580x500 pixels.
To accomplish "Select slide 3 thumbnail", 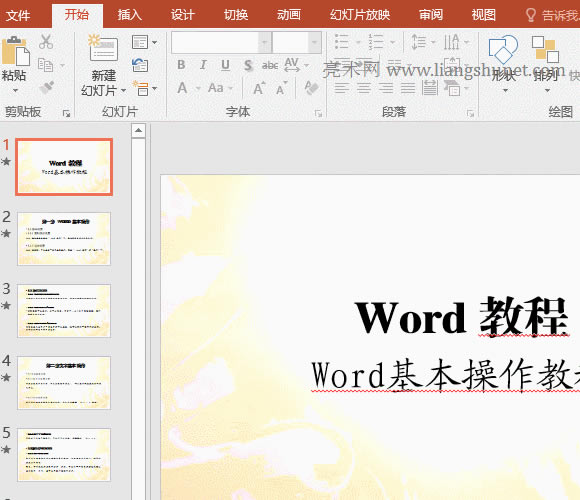I will 64,311.
